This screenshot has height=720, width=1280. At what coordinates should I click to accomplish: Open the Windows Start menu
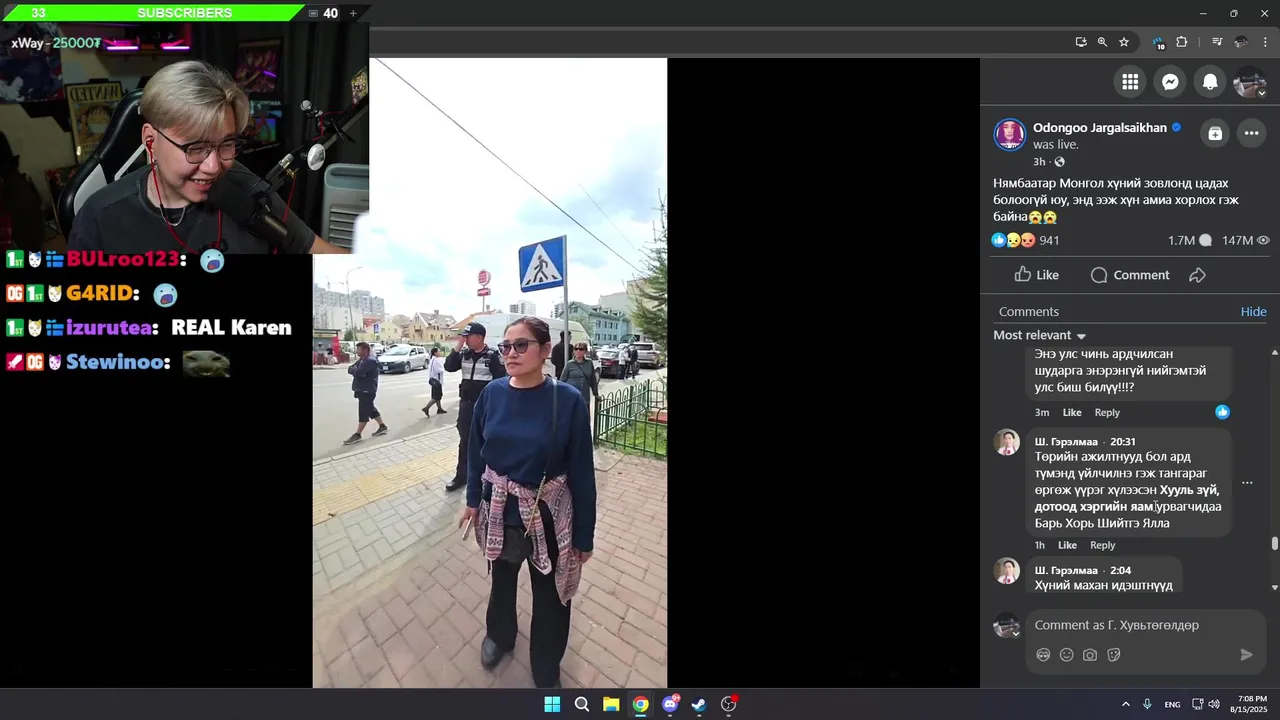tap(552, 704)
